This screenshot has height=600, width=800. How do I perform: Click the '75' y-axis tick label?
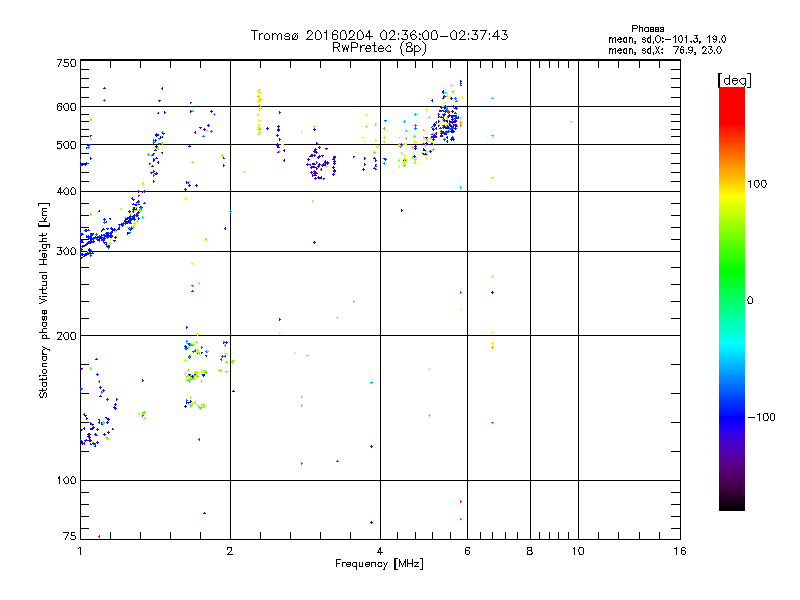[69, 536]
